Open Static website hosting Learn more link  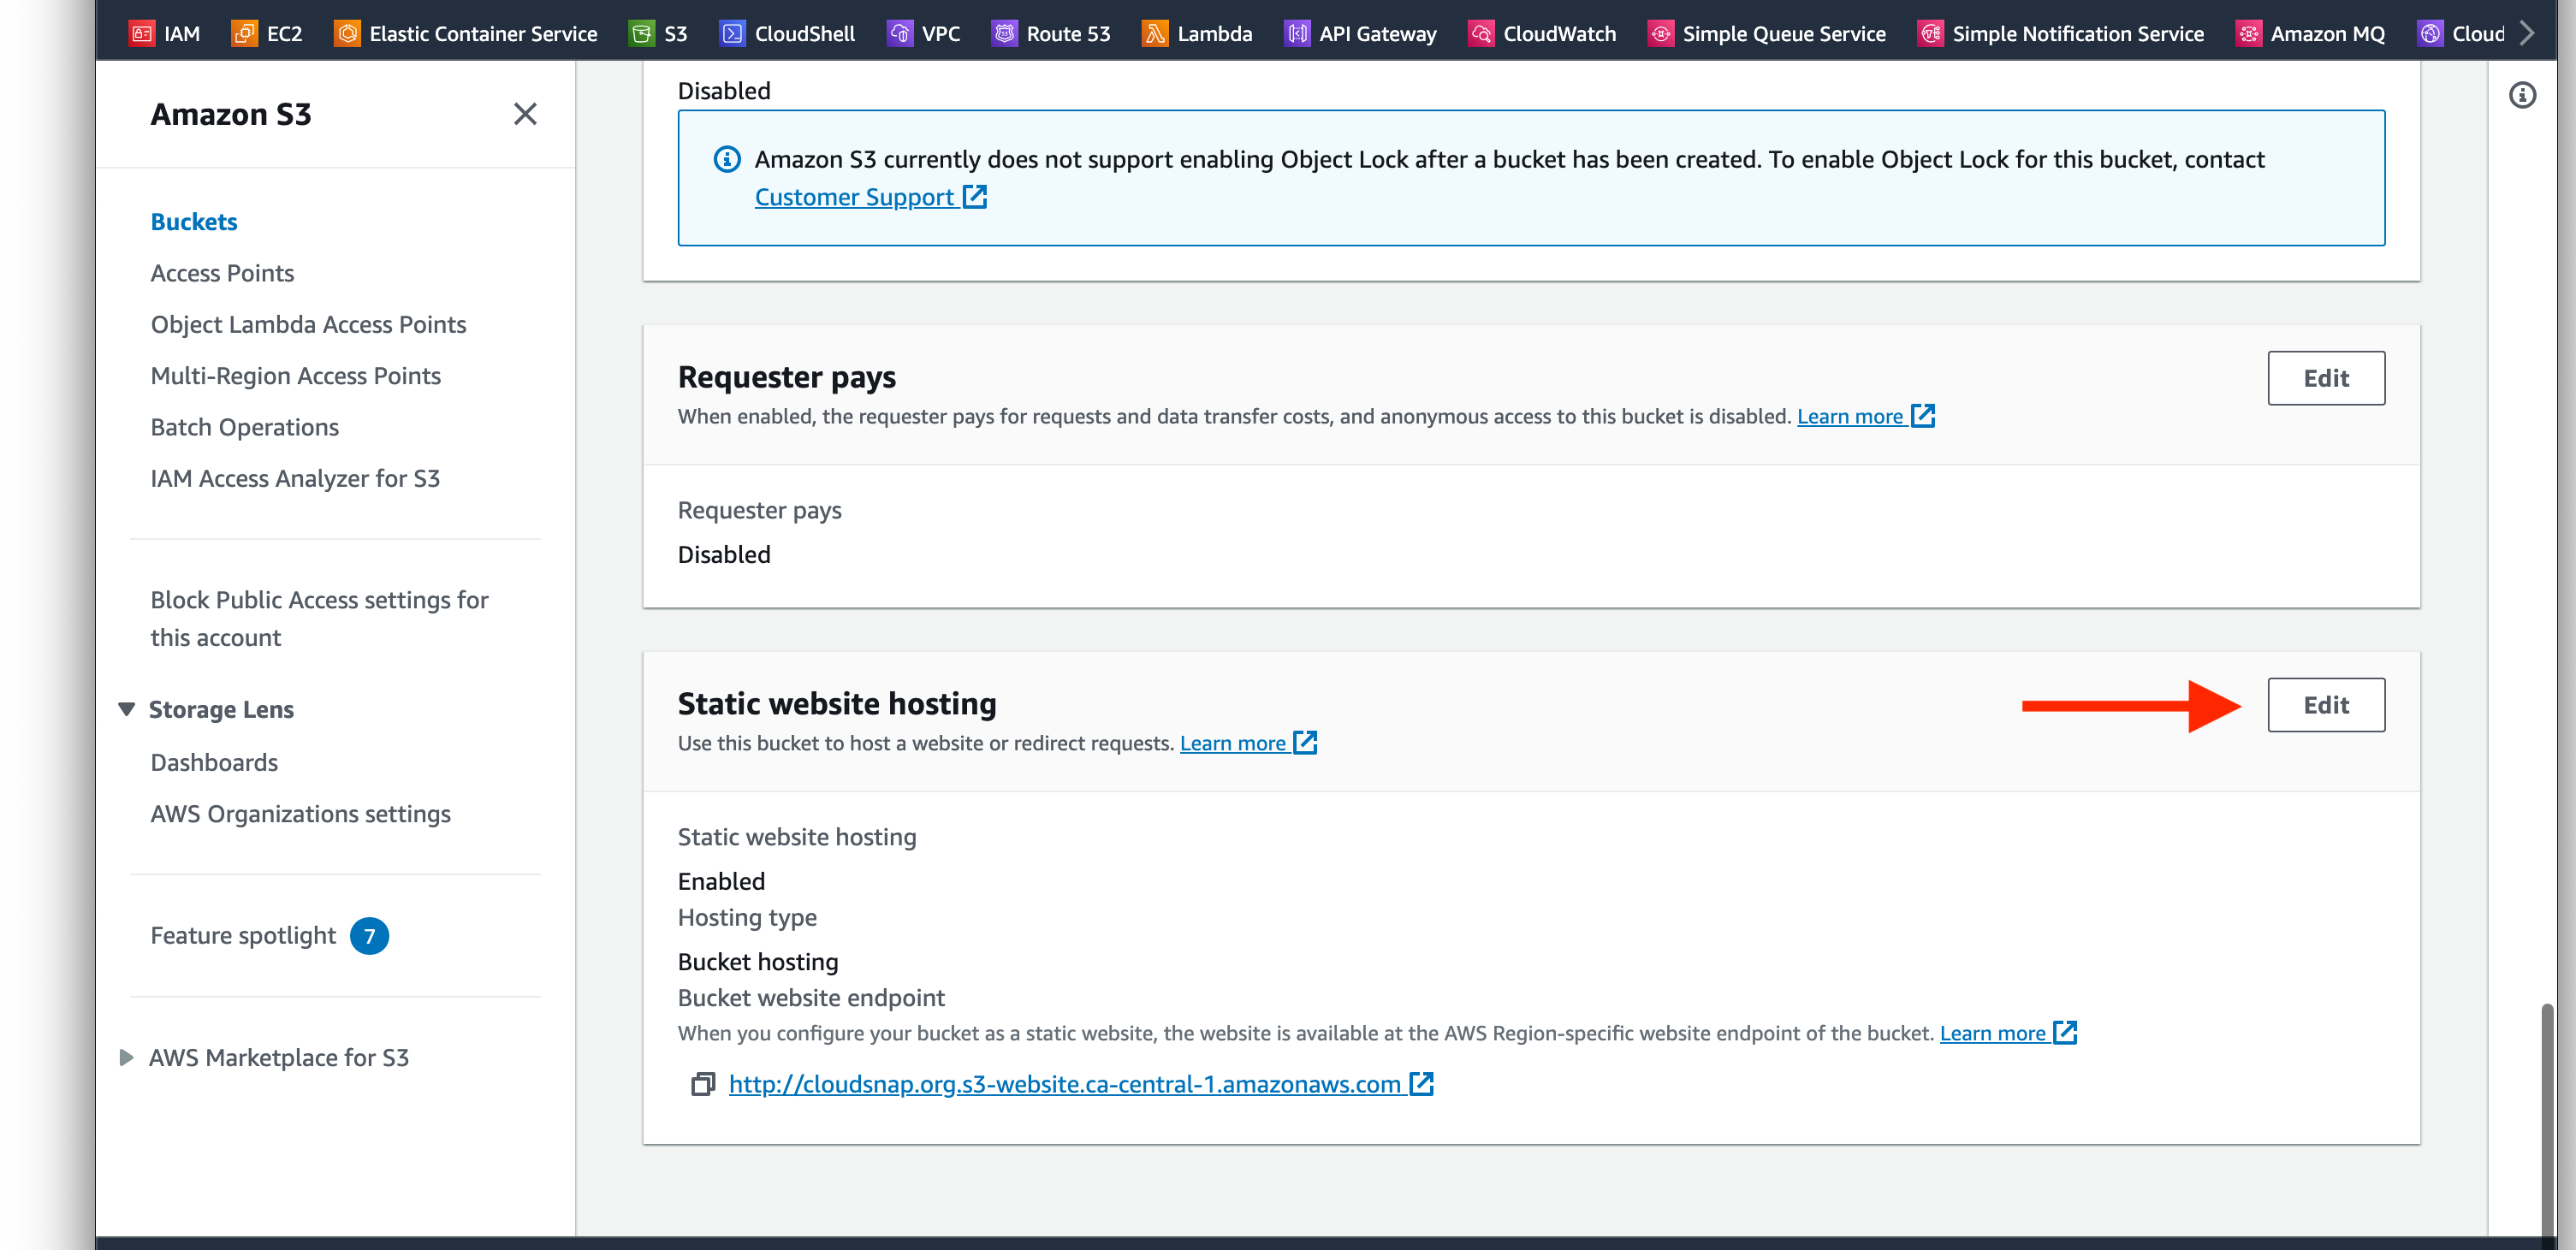(x=1248, y=743)
